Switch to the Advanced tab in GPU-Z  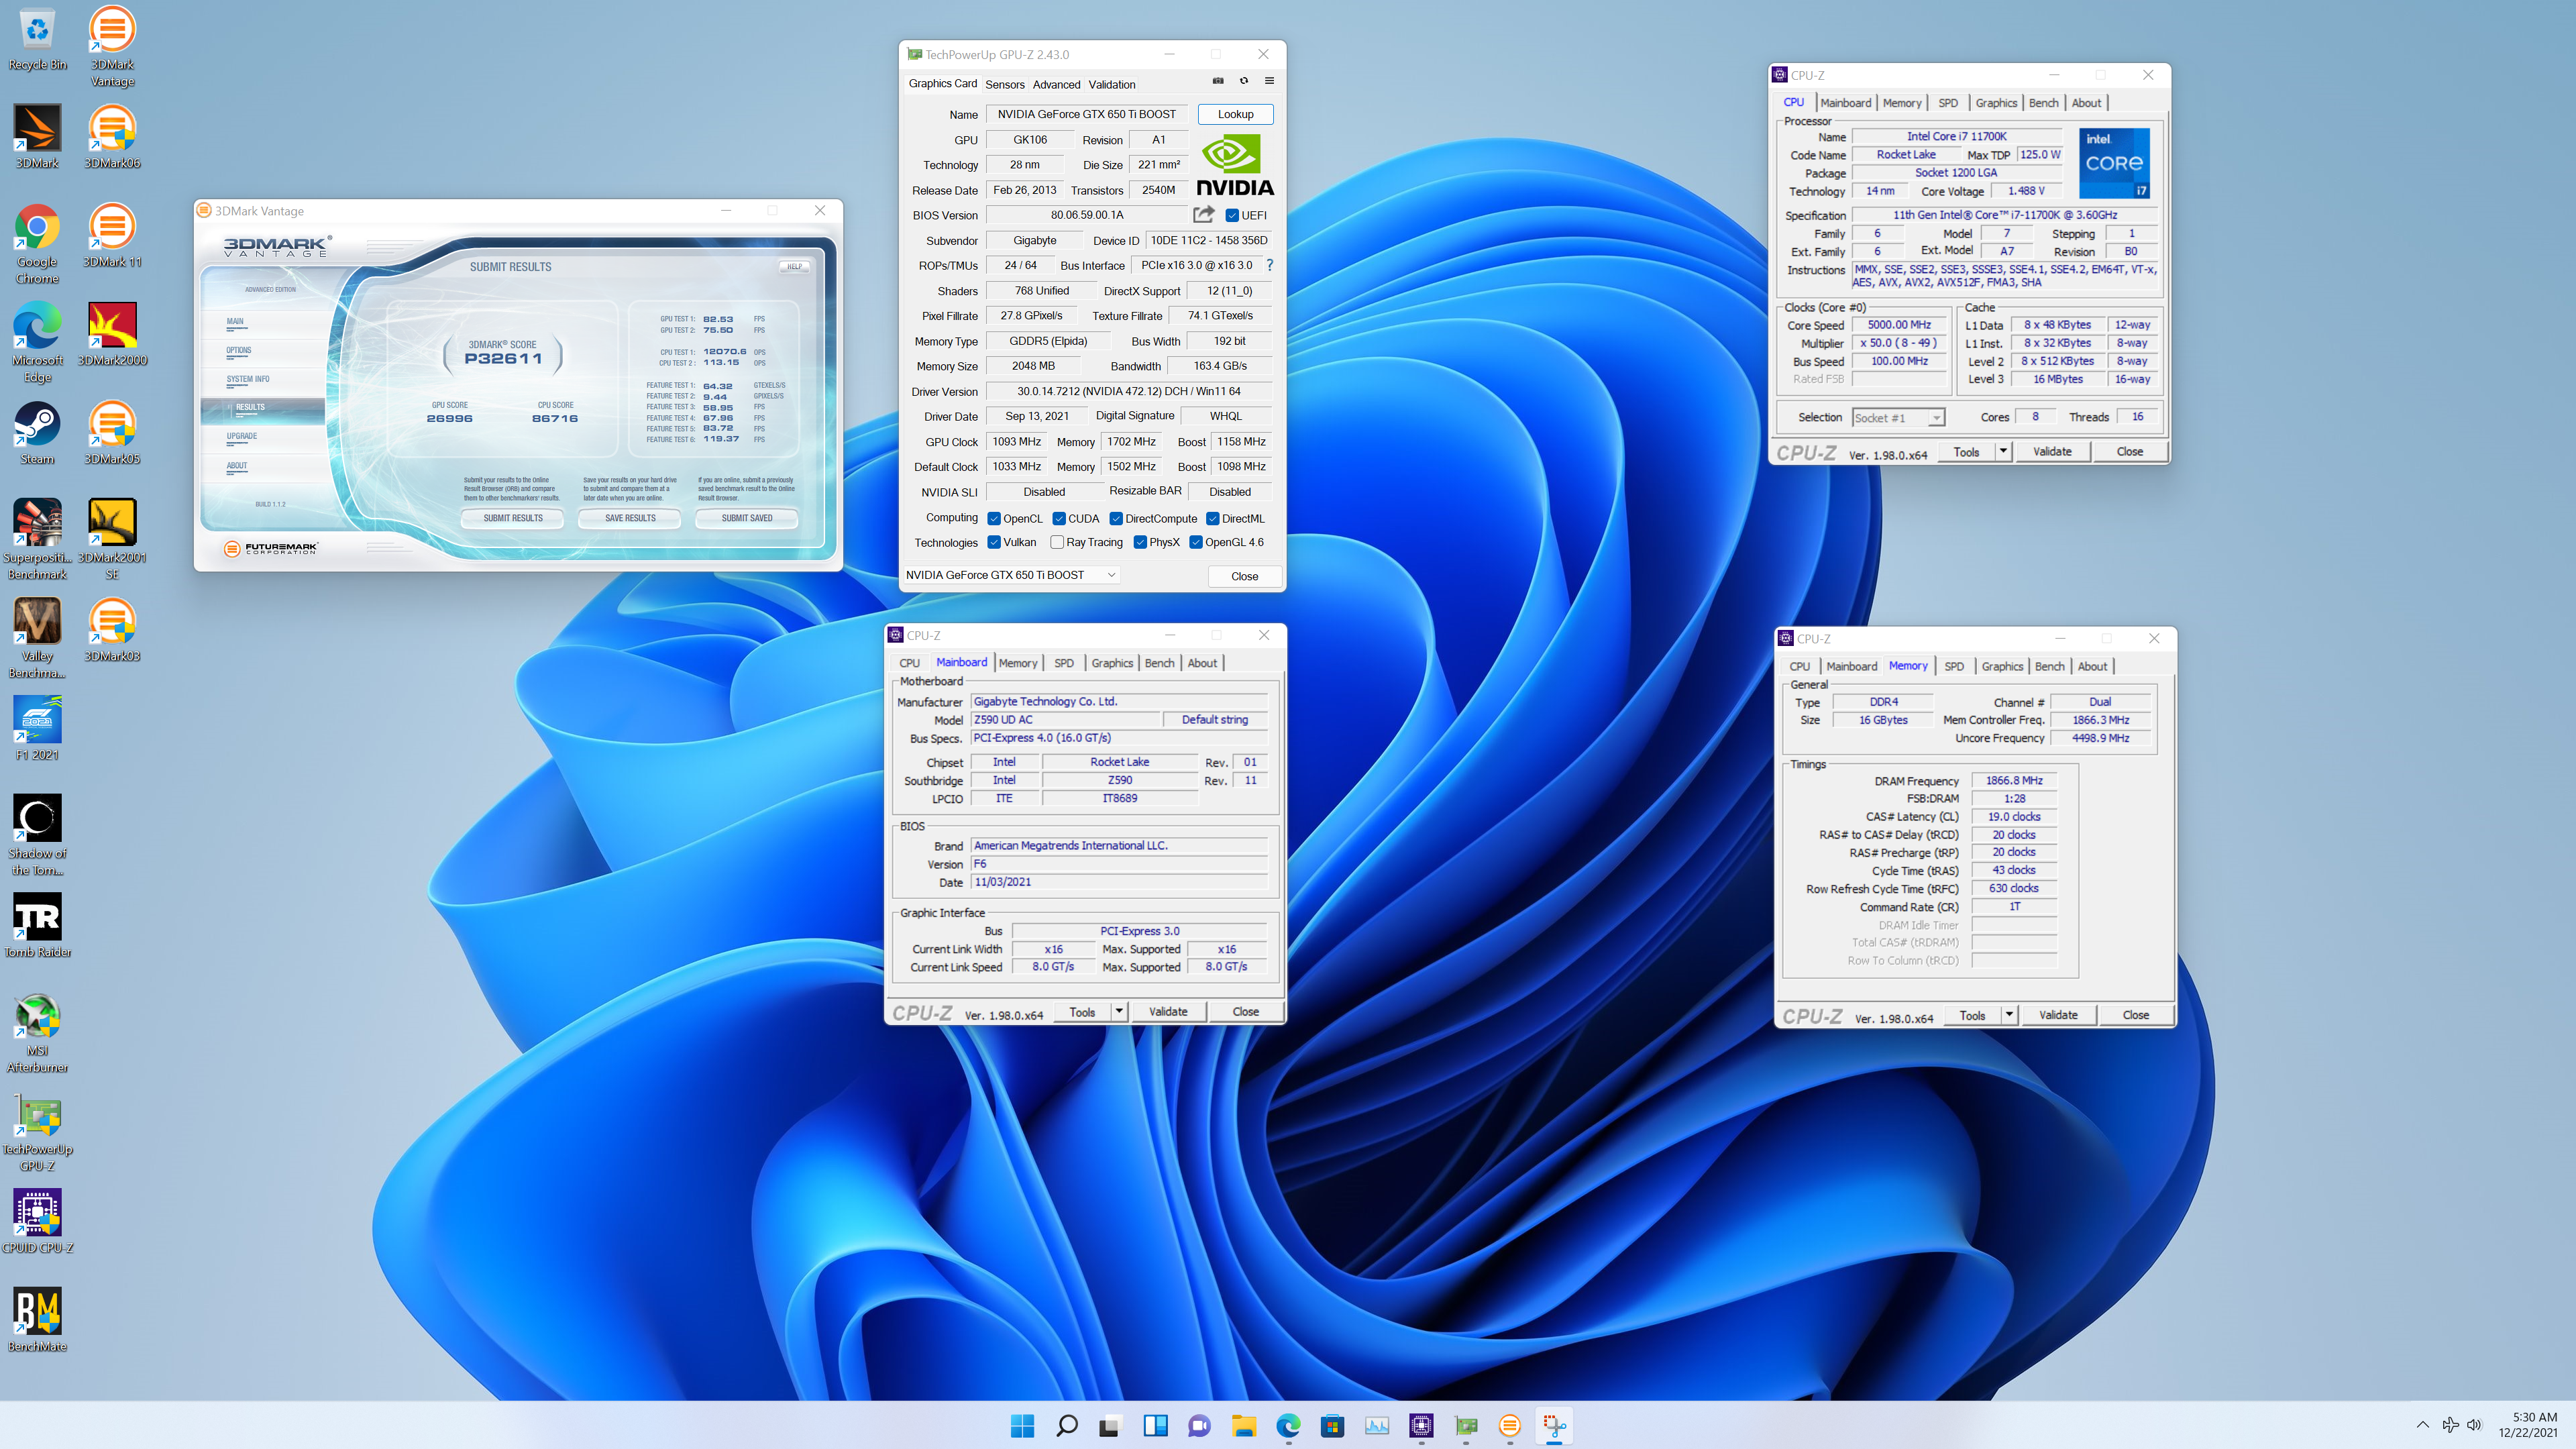(1056, 84)
